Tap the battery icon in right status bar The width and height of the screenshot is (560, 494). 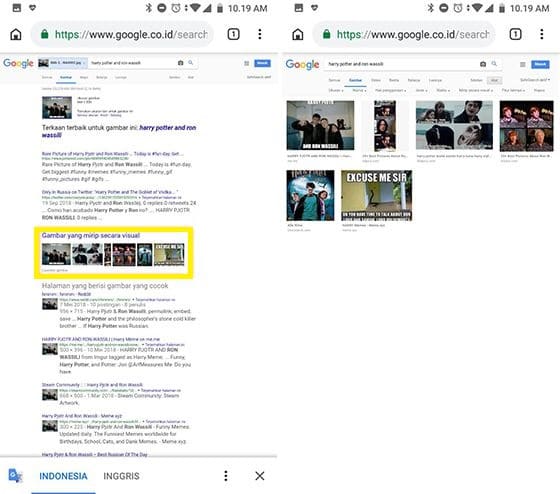pyautogui.click(x=502, y=8)
